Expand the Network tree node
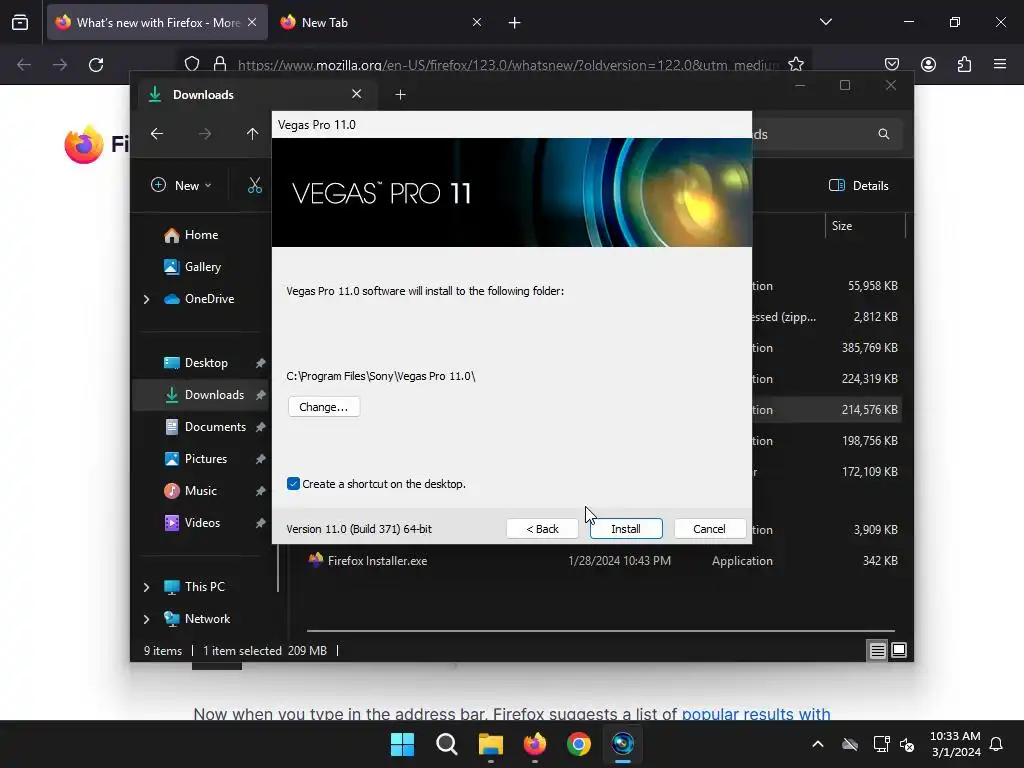Image resolution: width=1024 pixels, height=768 pixels. click(x=146, y=619)
